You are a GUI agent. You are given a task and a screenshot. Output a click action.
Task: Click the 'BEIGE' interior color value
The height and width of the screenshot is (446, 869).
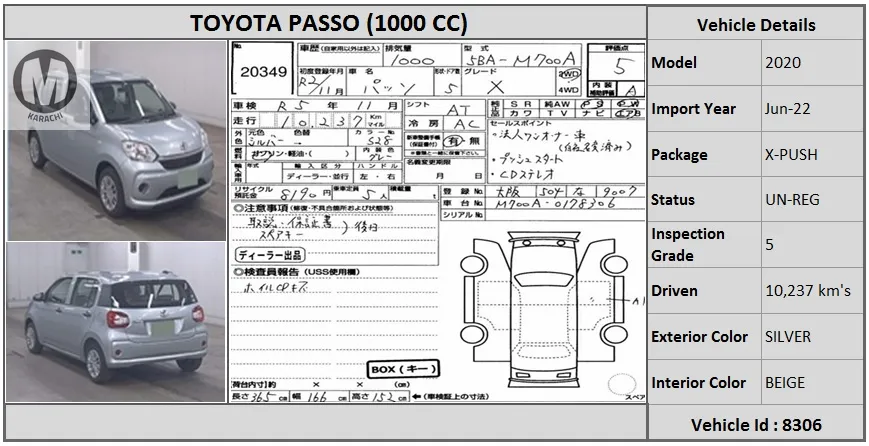point(785,382)
